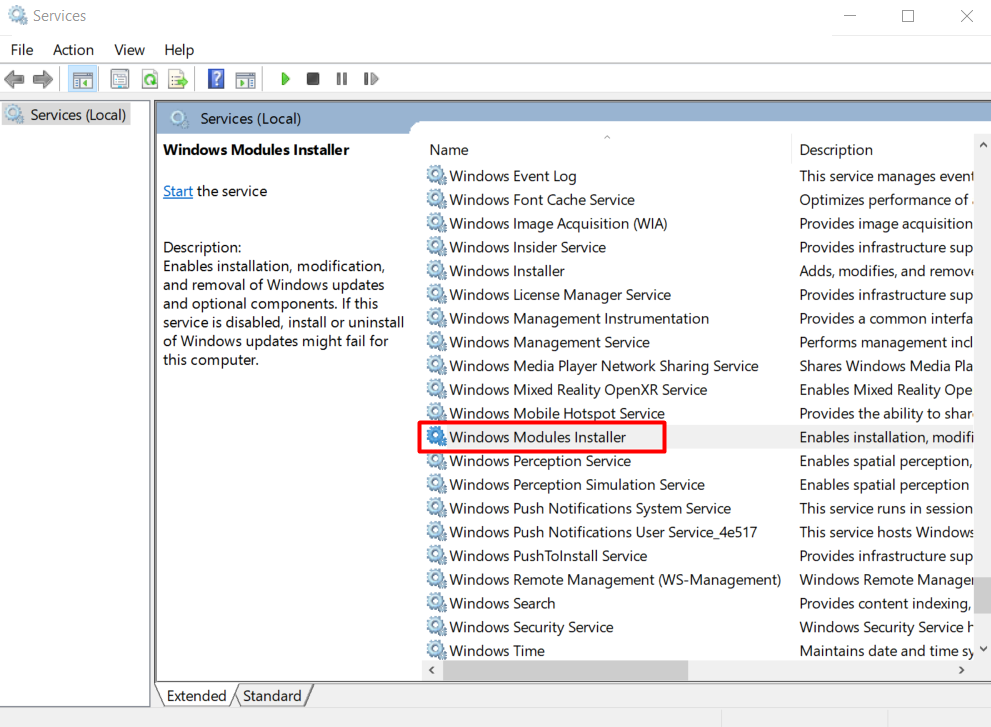The image size is (991, 727).
Task: Open the Properties toolbar icon
Action: pyautogui.click(x=119, y=79)
